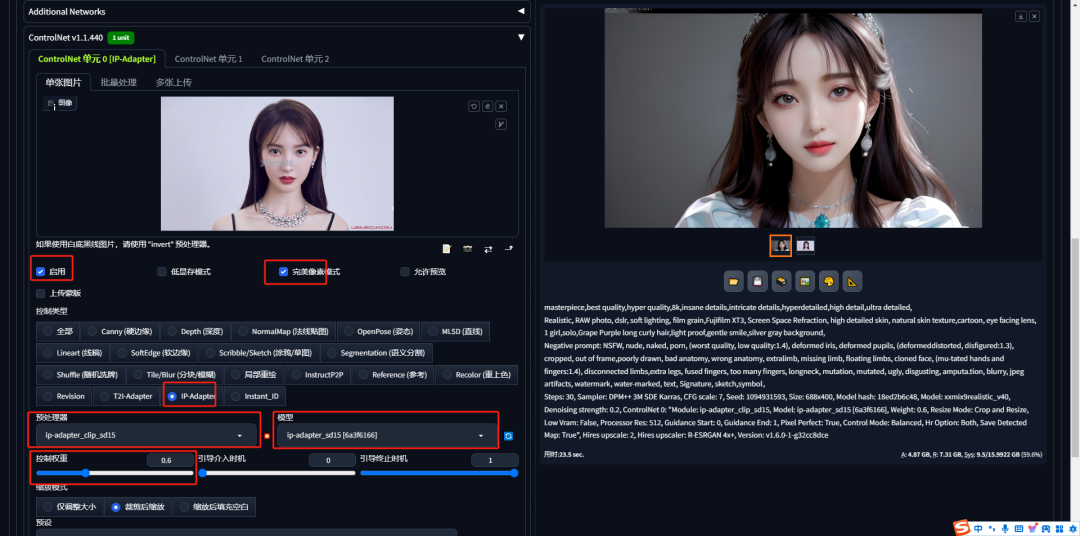The height and width of the screenshot is (536, 1080).
Task: Click the eraser icon on the ControlNet image
Action: [x=488, y=106]
